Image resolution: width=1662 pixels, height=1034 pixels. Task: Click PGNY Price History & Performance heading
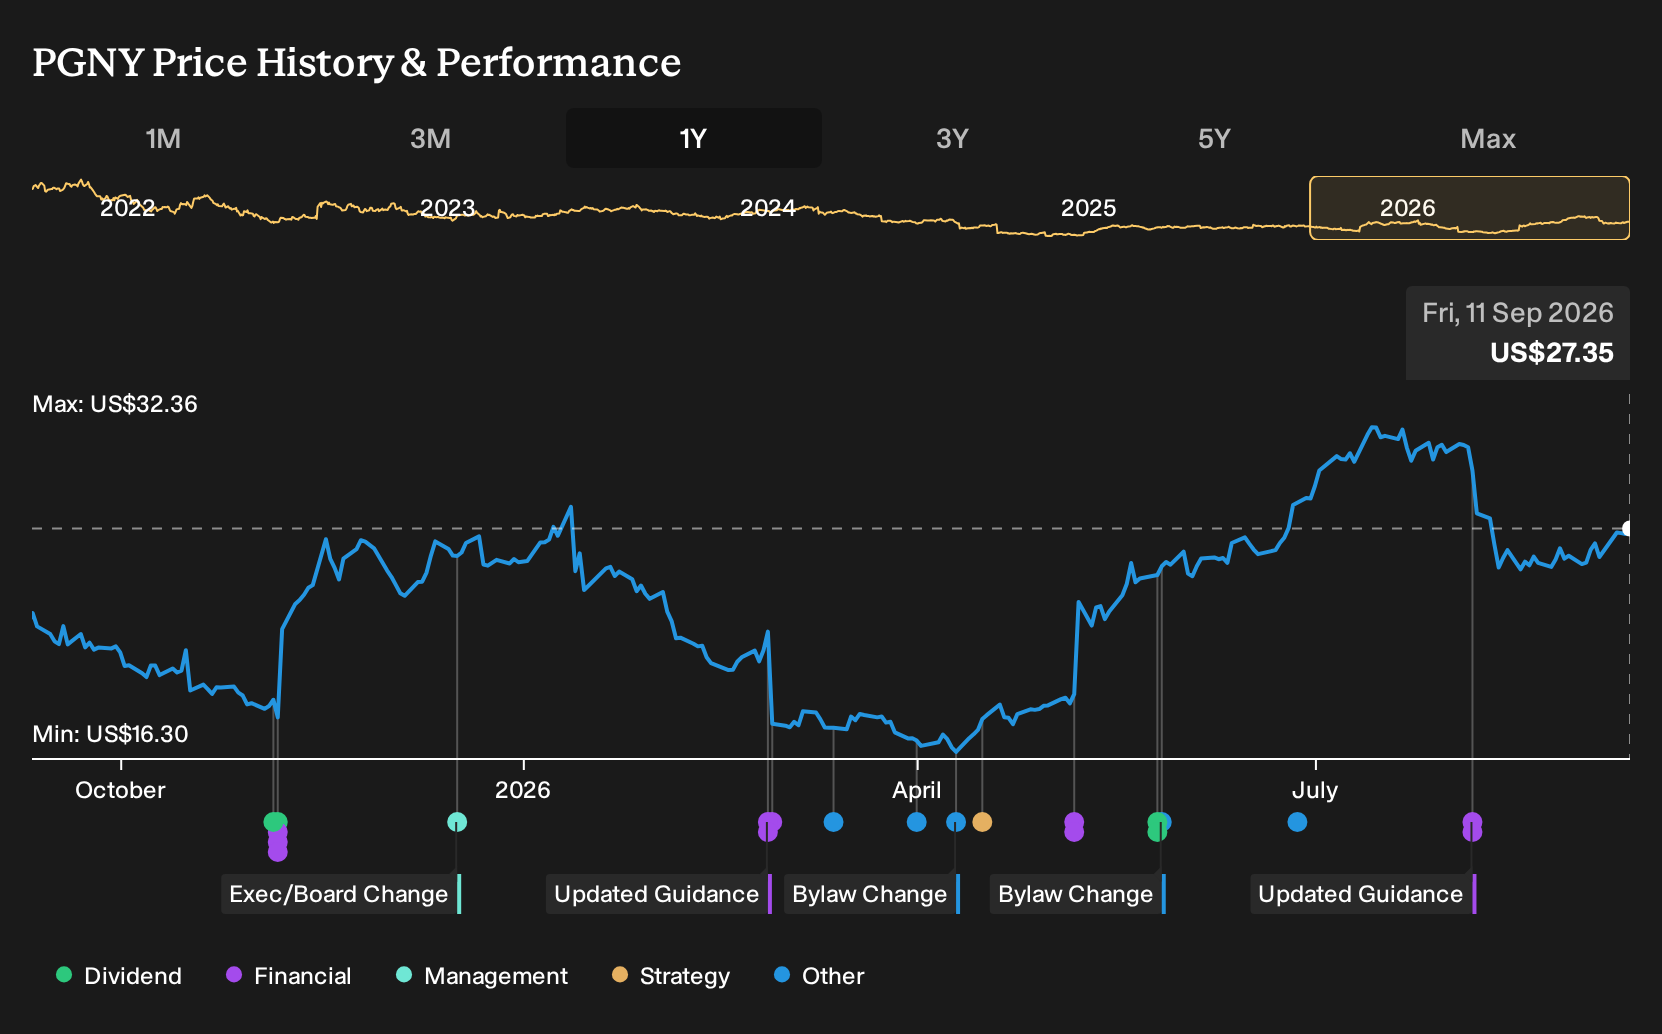pos(357,62)
